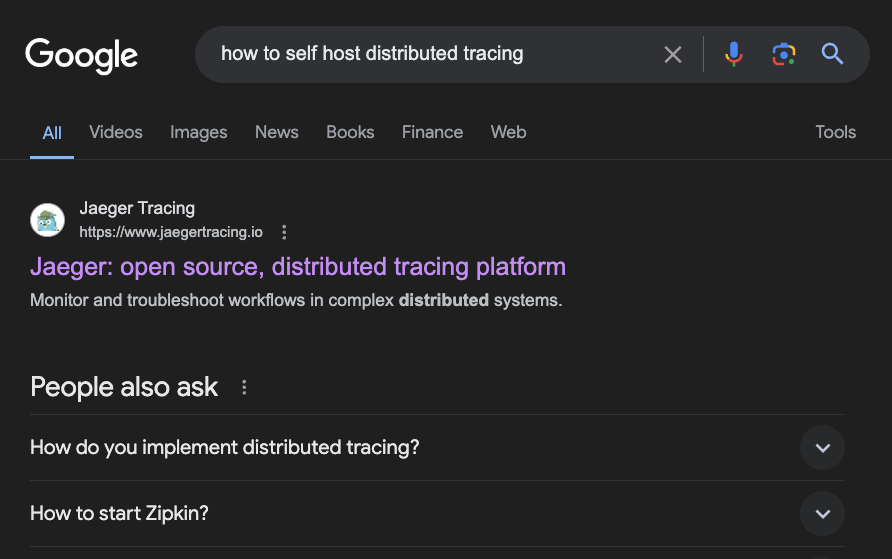
Task: Open the Finance tab
Action: coord(432,132)
